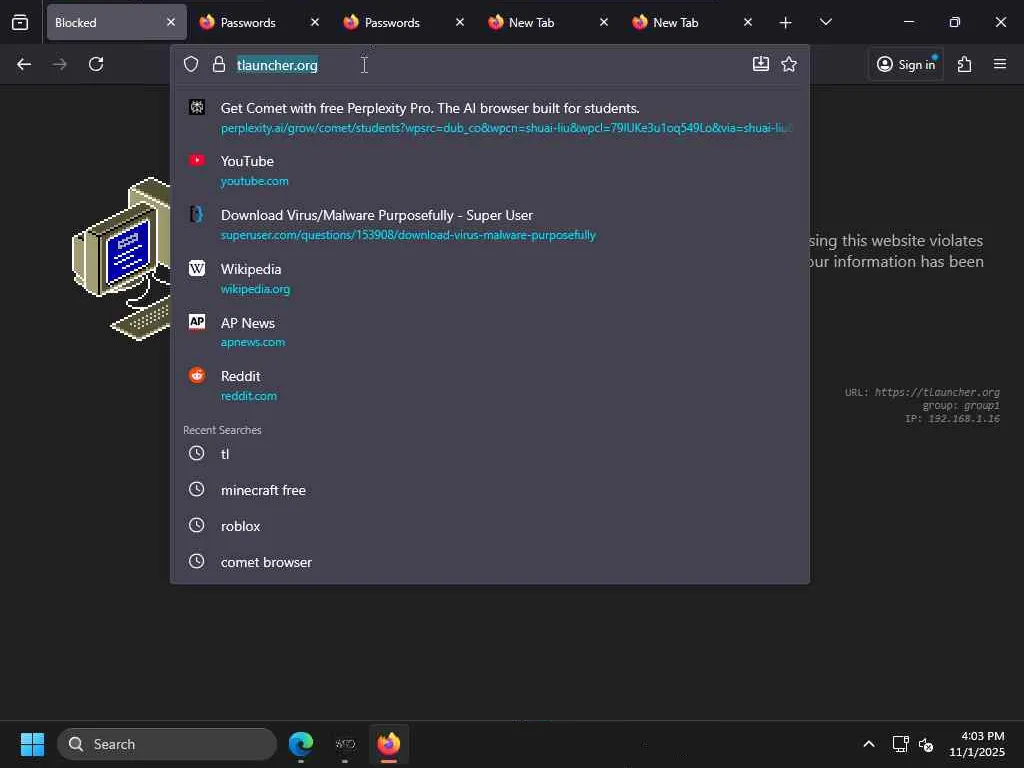
Task: Open the clock showing 4:03 PM
Action: [976, 744]
